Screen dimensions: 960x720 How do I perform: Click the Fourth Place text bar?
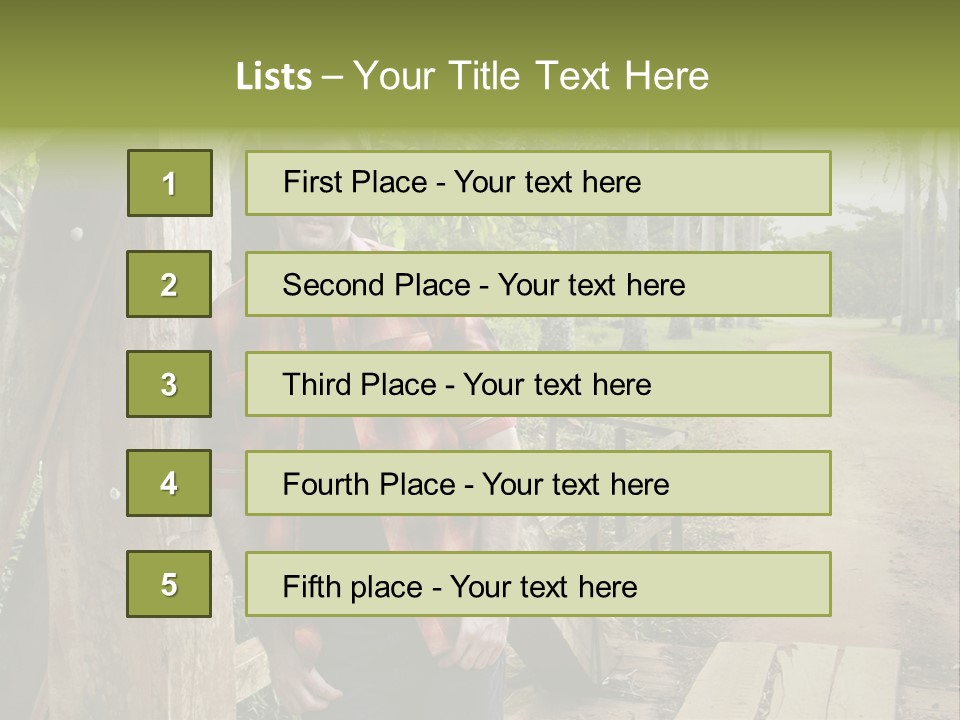(x=538, y=483)
